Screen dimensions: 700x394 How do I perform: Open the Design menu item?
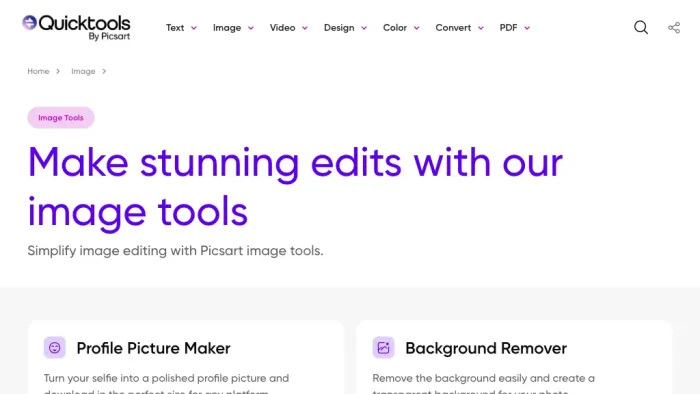click(339, 28)
